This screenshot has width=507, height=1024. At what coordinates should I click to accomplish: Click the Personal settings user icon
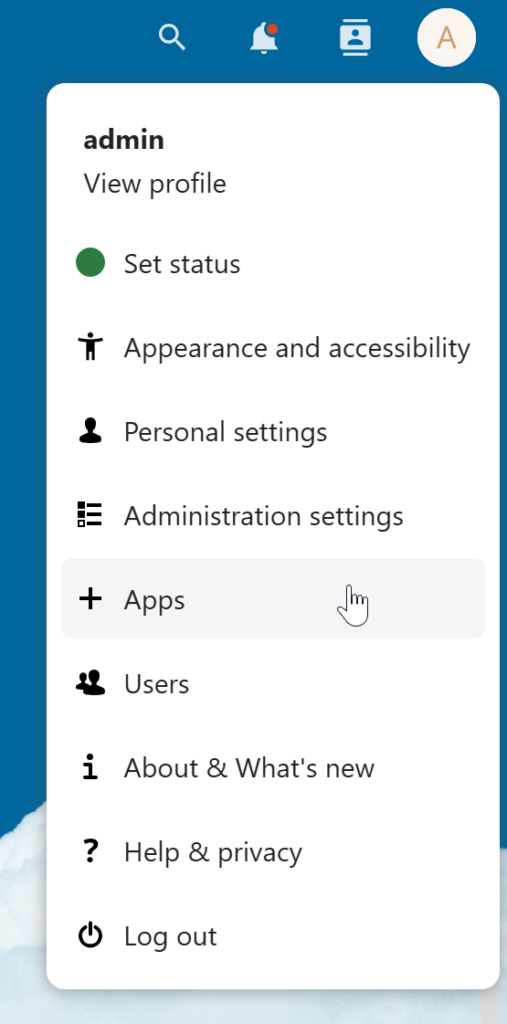coord(90,431)
